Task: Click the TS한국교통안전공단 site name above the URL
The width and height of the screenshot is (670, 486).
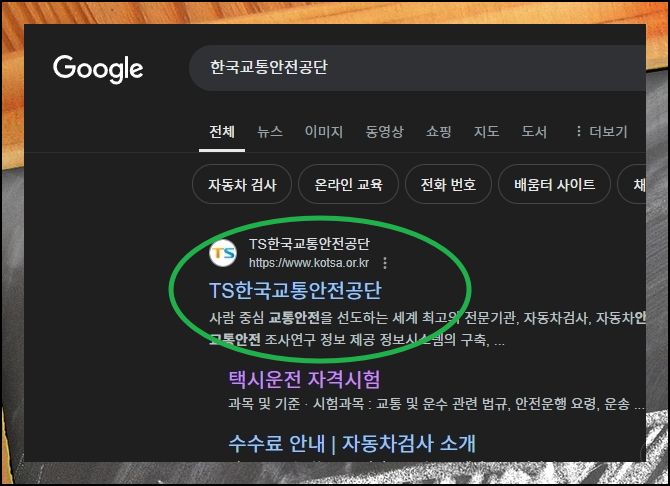Action: (x=309, y=244)
